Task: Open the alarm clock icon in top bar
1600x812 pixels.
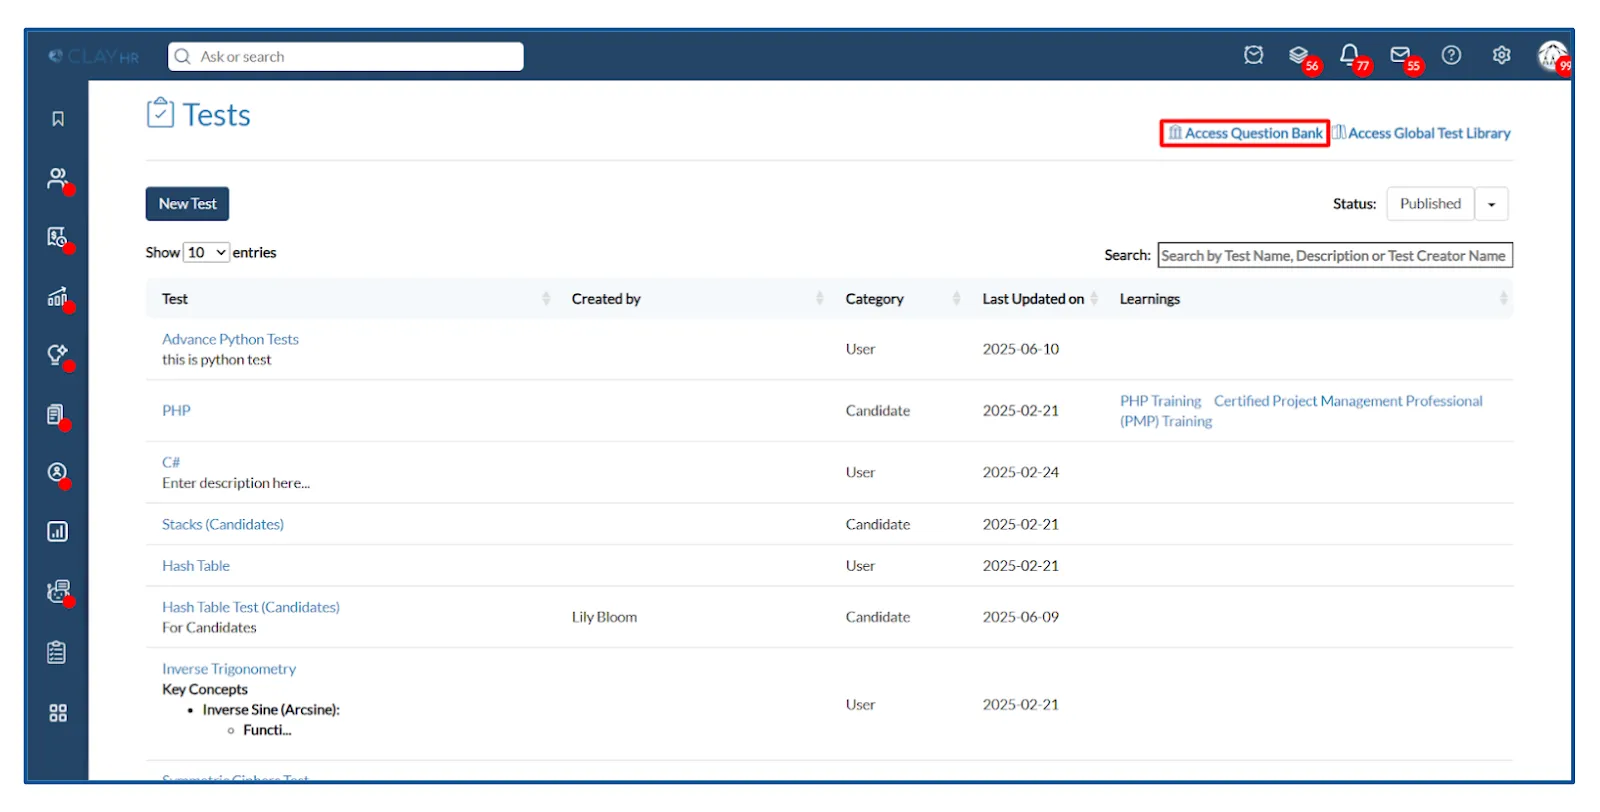Action: 1253,56
